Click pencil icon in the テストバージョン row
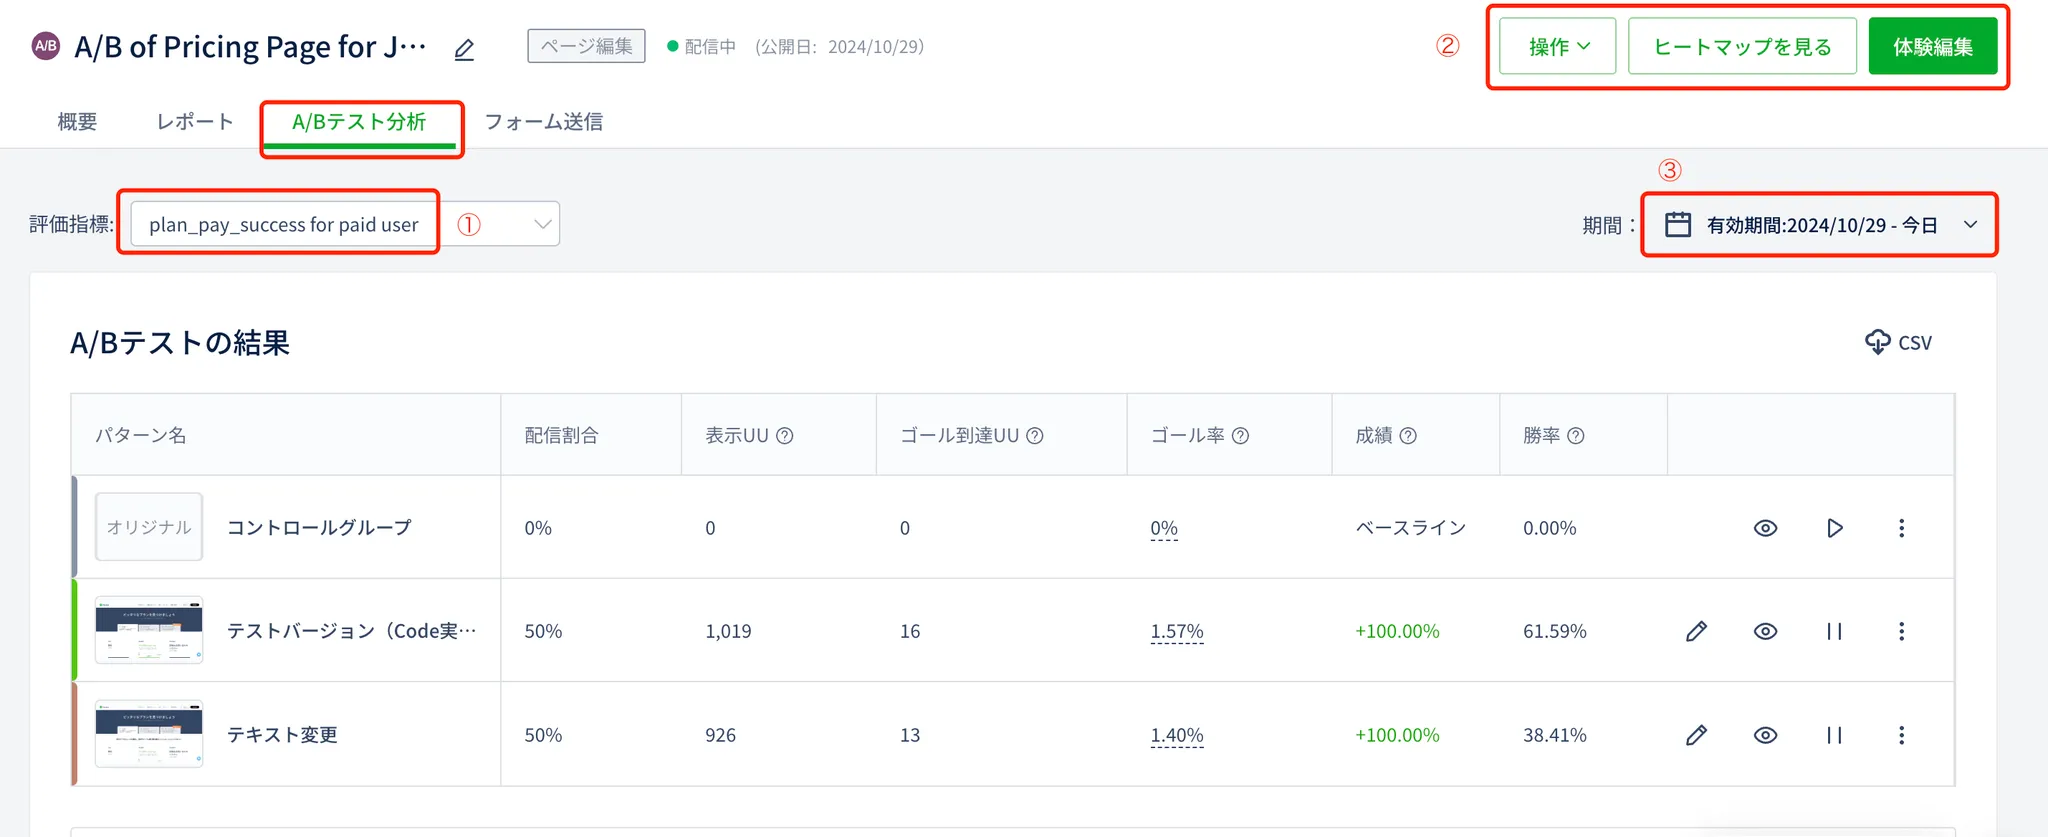 coord(1696,631)
